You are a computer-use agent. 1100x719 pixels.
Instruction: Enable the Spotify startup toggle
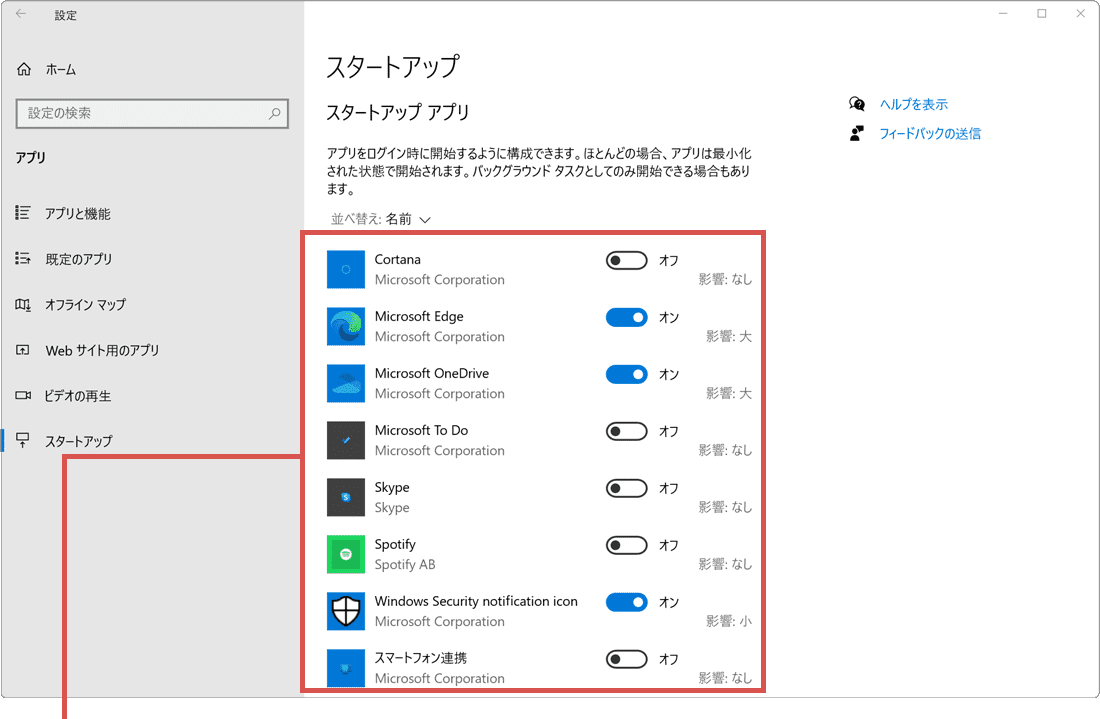click(626, 545)
